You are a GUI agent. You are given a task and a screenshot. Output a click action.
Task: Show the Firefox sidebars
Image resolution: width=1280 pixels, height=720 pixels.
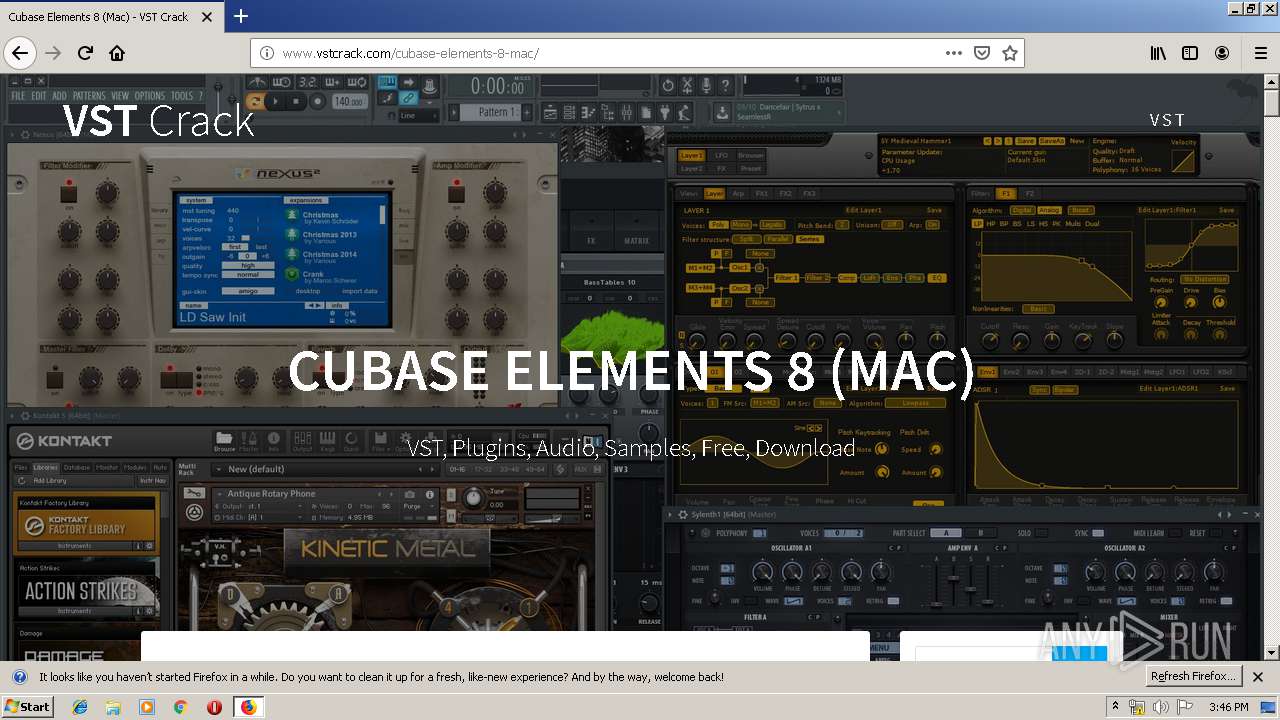tap(1190, 53)
